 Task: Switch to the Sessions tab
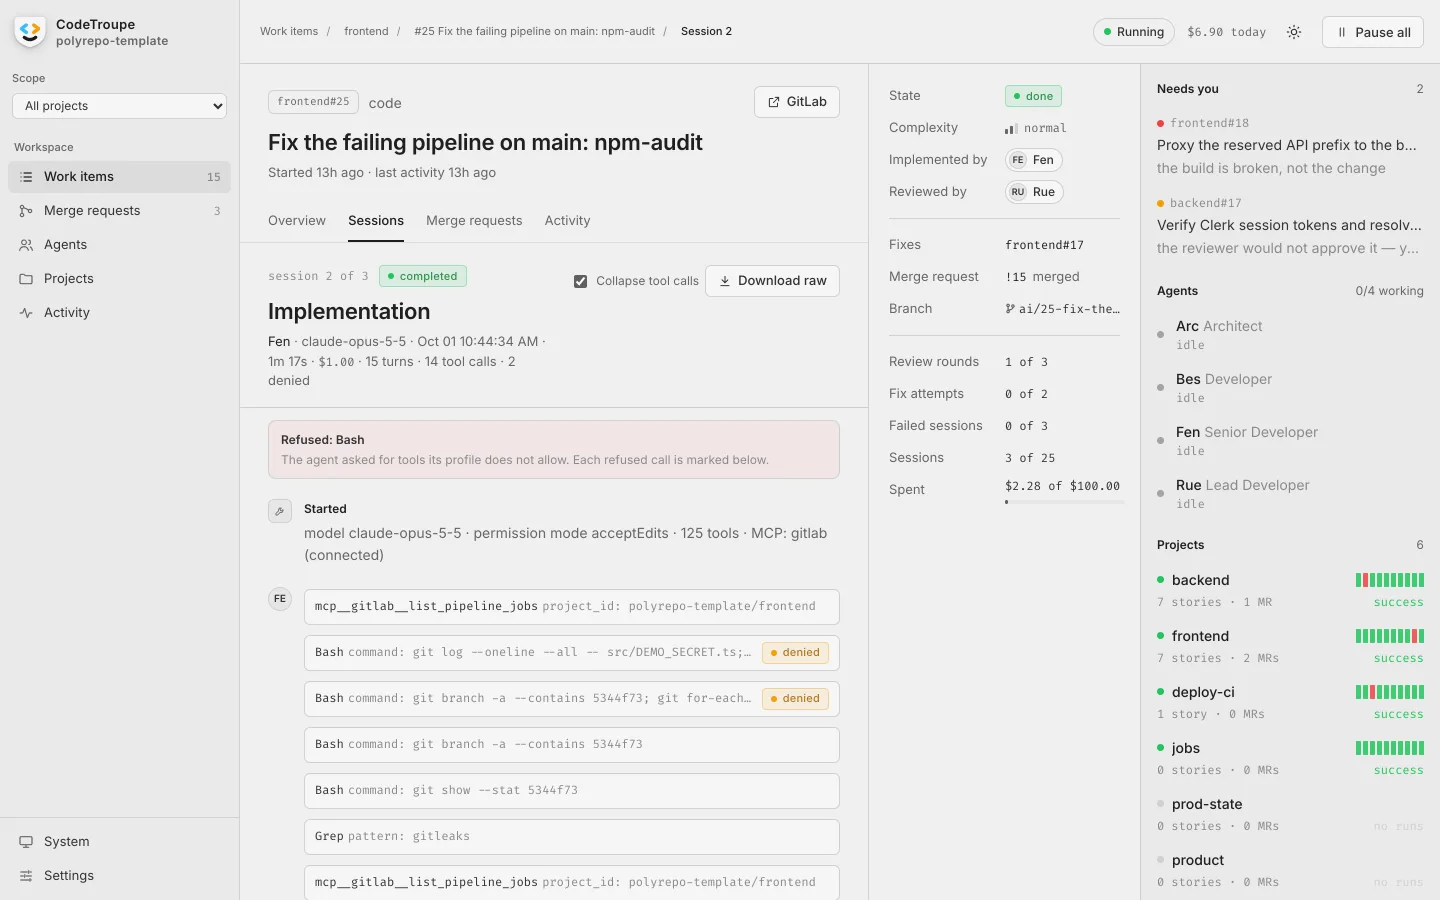click(x=376, y=221)
